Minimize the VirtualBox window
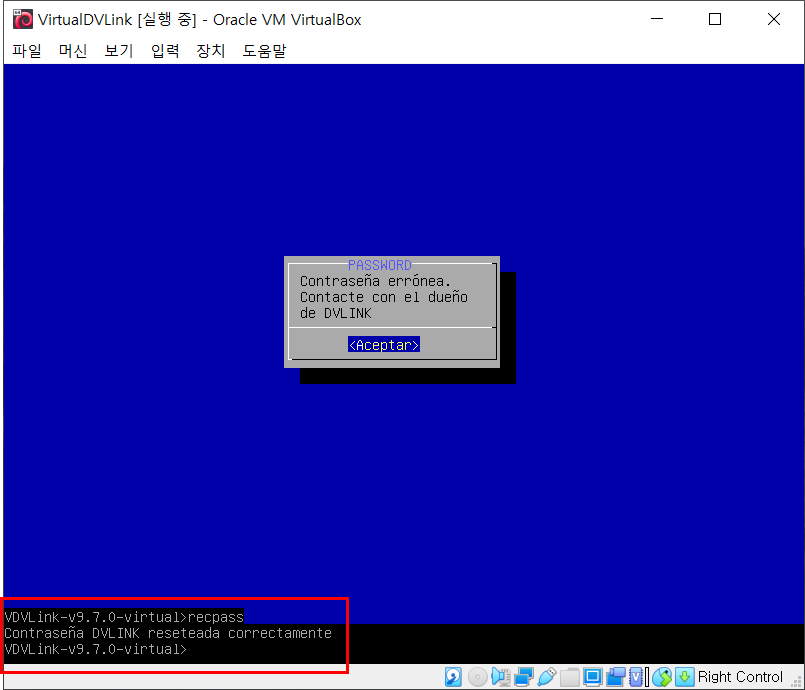This screenshot has height=690, width=805. (x=657, y=19)
